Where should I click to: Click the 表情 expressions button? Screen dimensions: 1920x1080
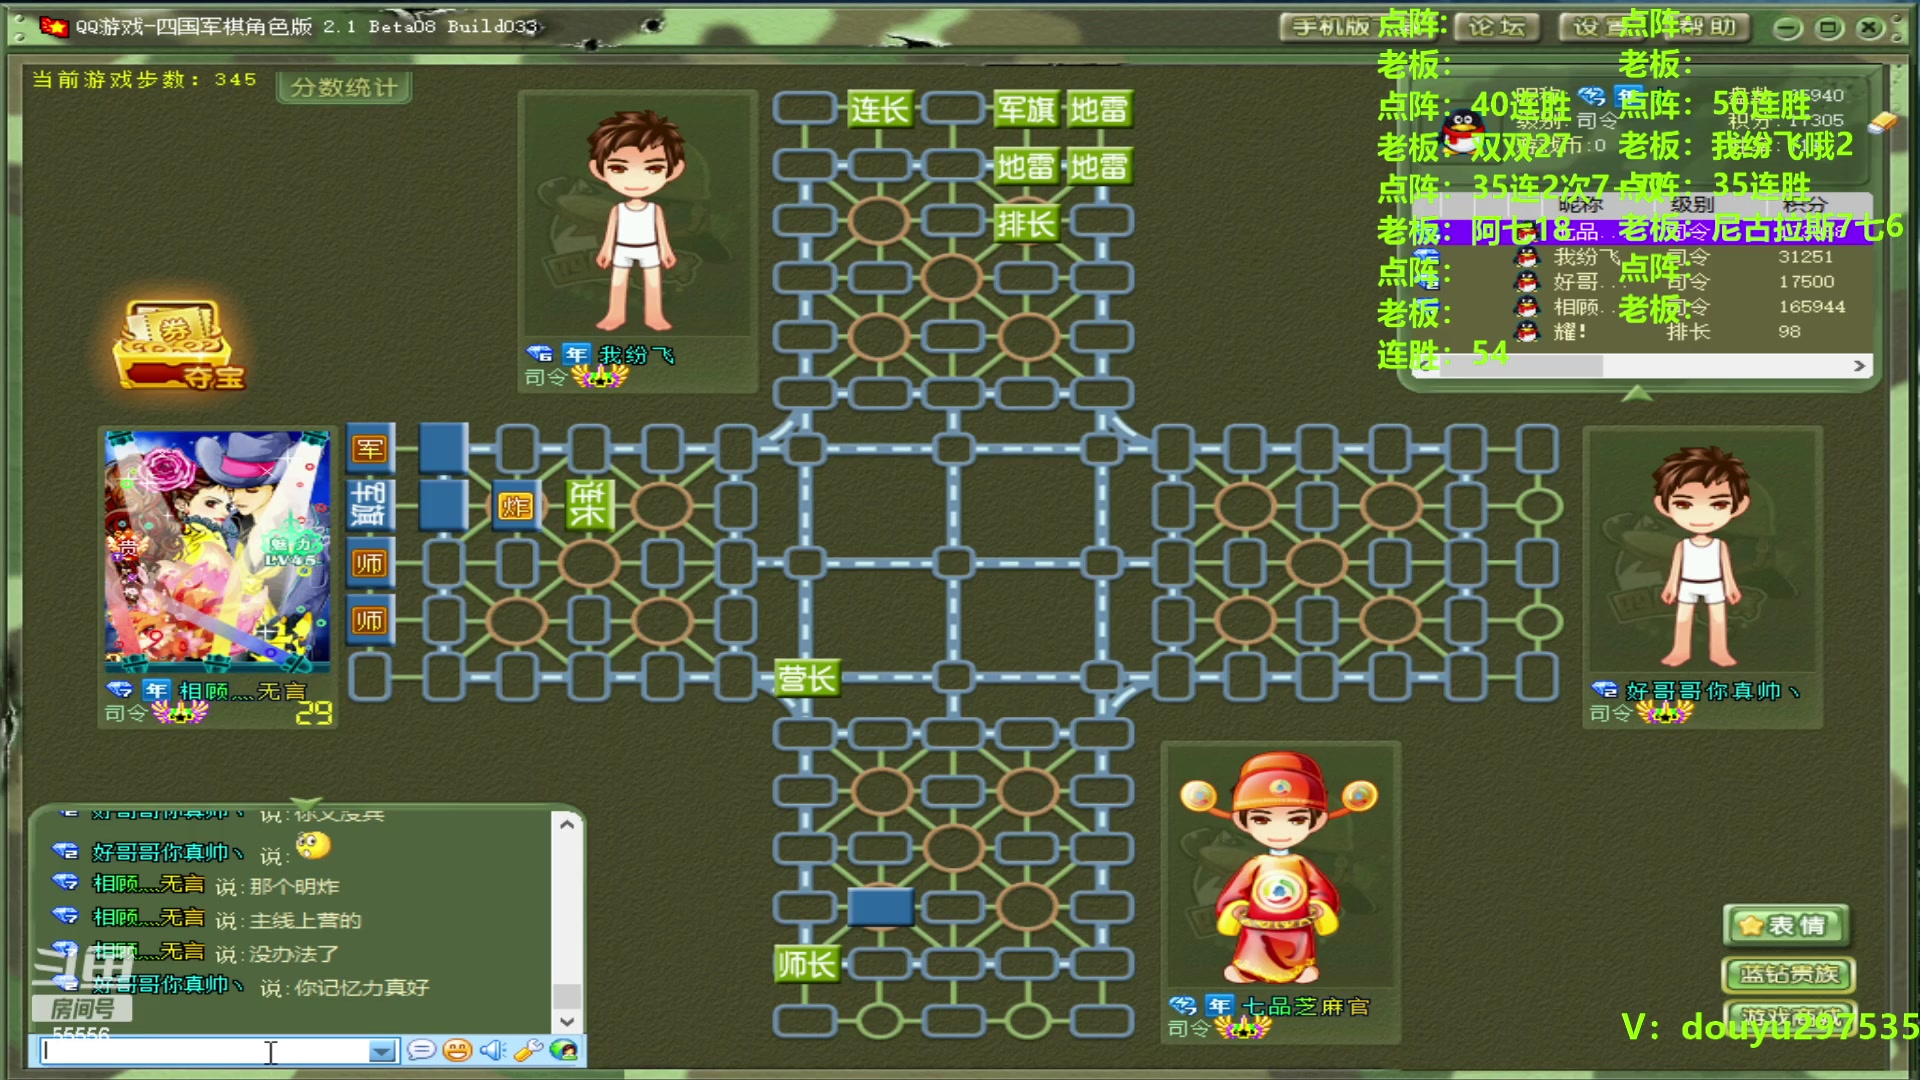(1785, 925)
